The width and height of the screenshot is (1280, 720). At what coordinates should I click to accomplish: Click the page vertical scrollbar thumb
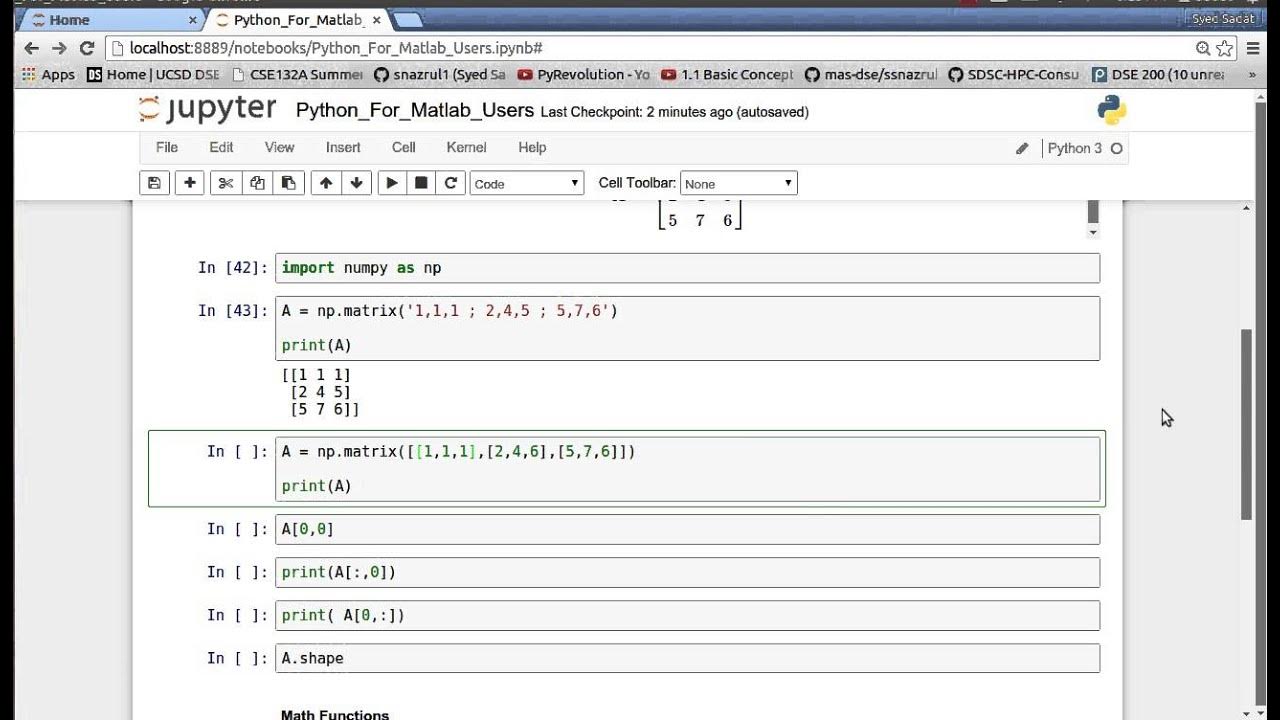tap(1247, 424)
